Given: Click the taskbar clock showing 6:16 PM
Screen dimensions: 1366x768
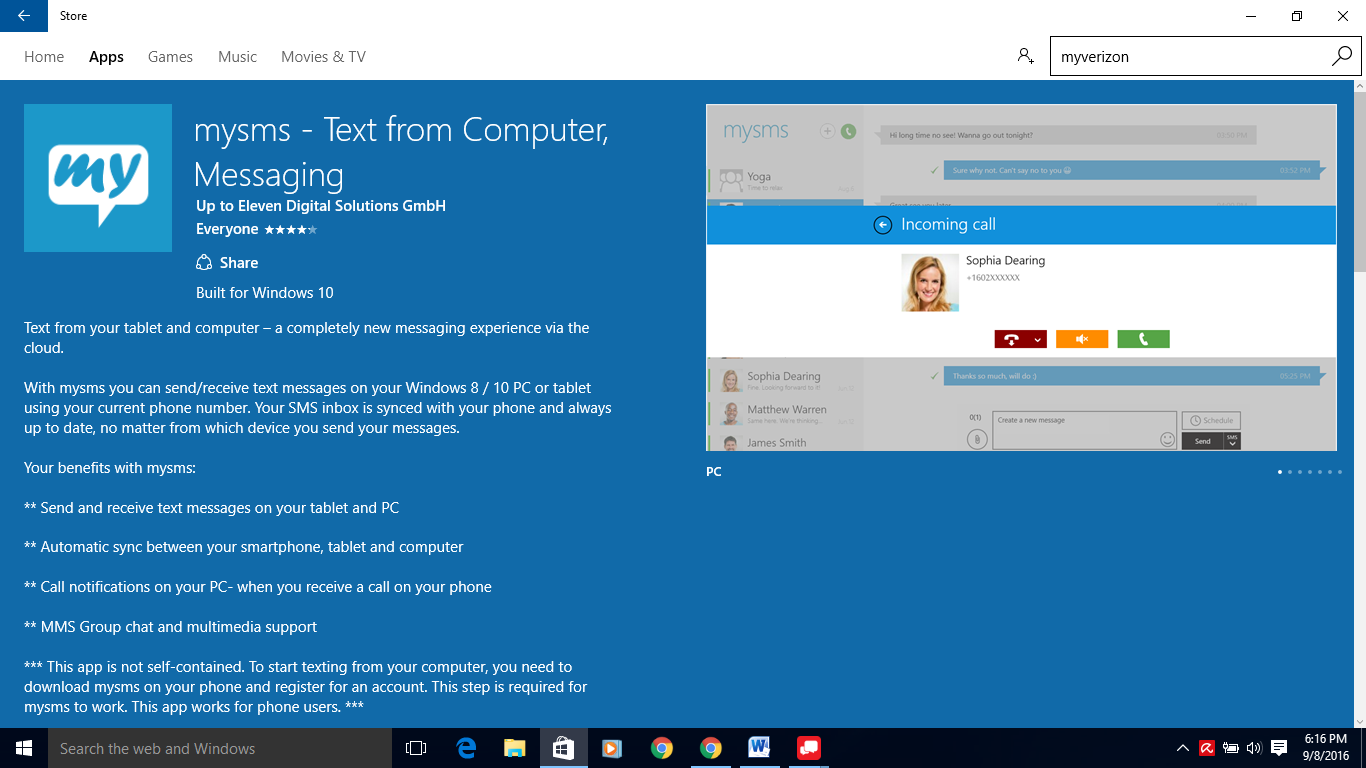Looking at the screenshot, I should tap(1326, 748).
